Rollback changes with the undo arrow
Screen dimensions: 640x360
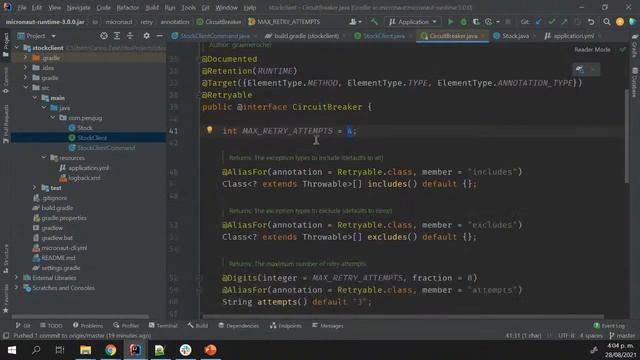click(591, 22)
